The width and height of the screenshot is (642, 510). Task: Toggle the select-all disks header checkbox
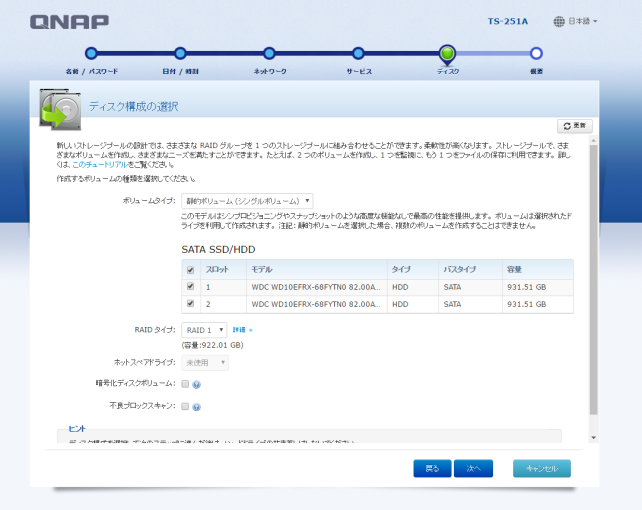click(190, 270)
